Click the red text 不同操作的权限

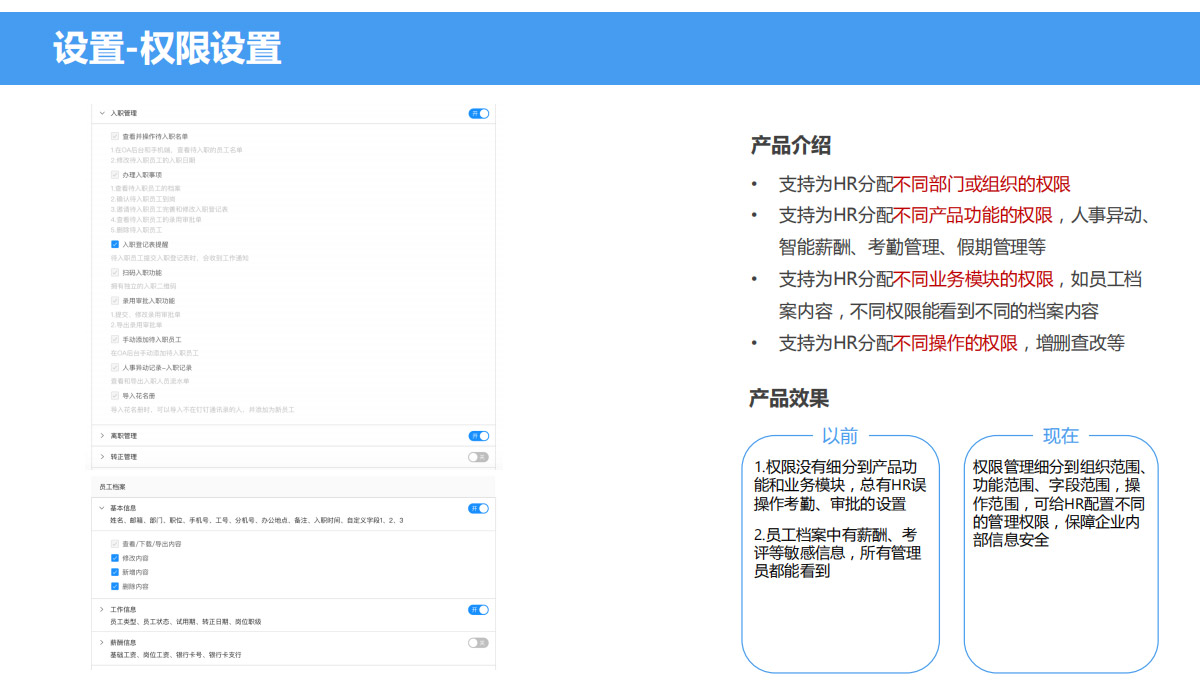(x=955, y=343)
